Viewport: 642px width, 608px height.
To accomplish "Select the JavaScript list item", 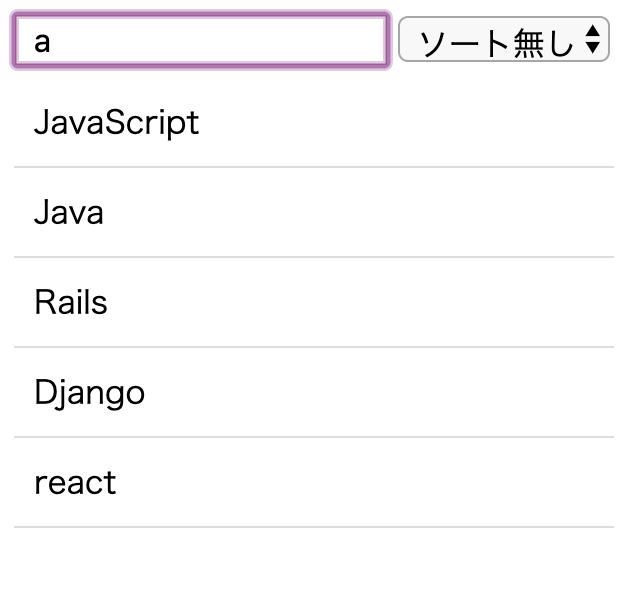I will [313, 123].
